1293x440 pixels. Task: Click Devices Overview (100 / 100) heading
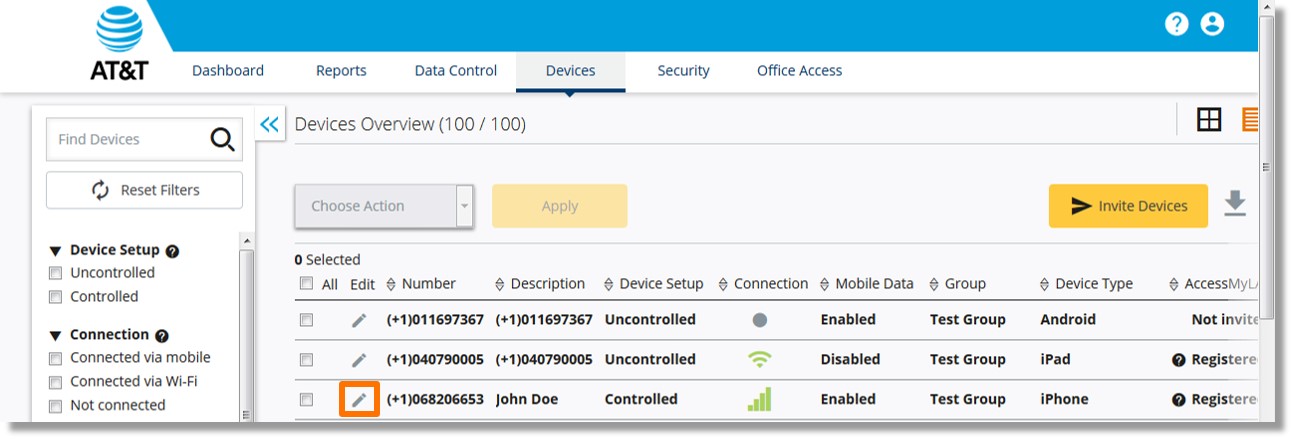[x=410, y=124]
